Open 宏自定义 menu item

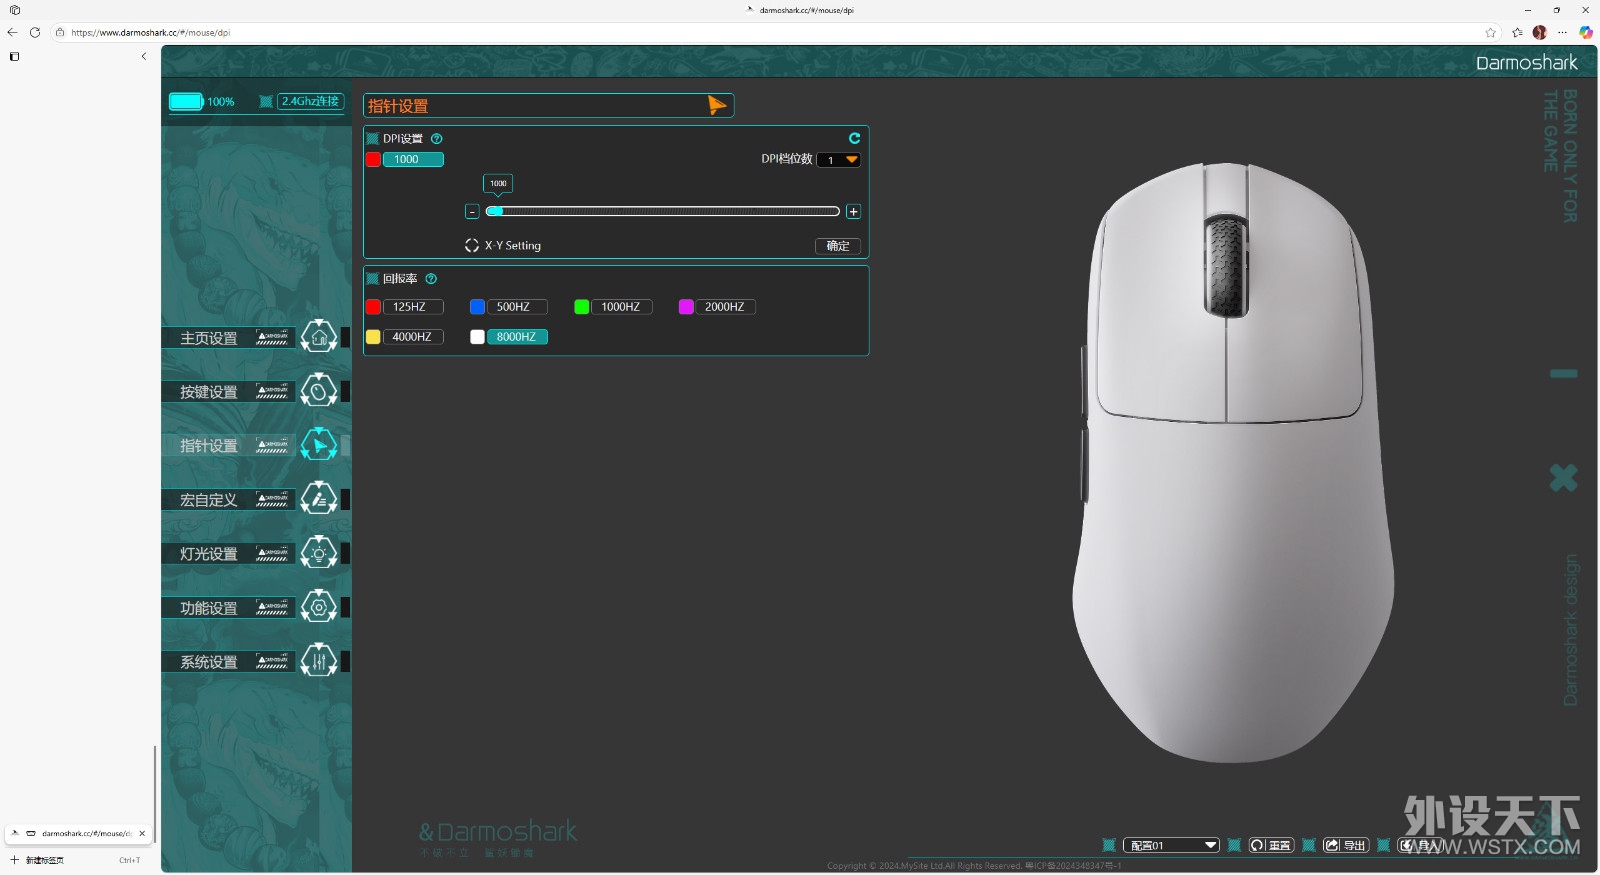(209, 500)
